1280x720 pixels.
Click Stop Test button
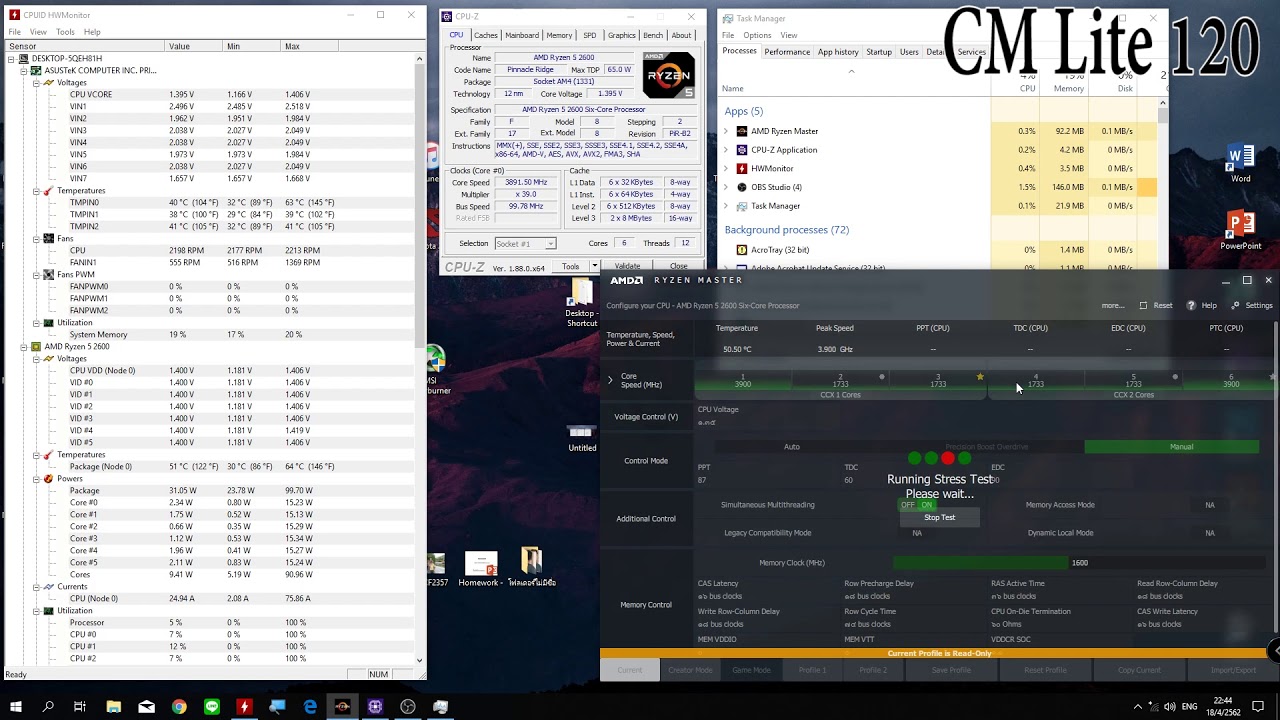pyautogui.click(x=940, y=517)
